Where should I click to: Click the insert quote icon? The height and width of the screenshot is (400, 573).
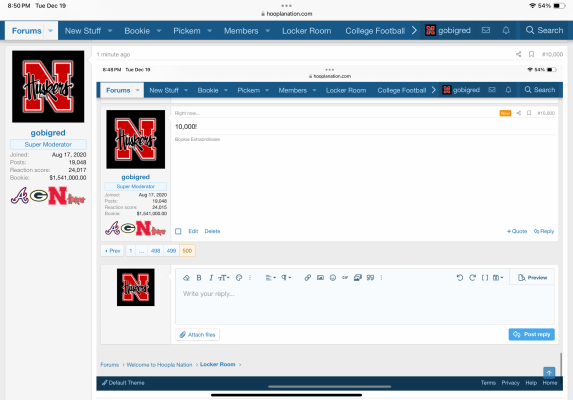[x=370, y=278]
